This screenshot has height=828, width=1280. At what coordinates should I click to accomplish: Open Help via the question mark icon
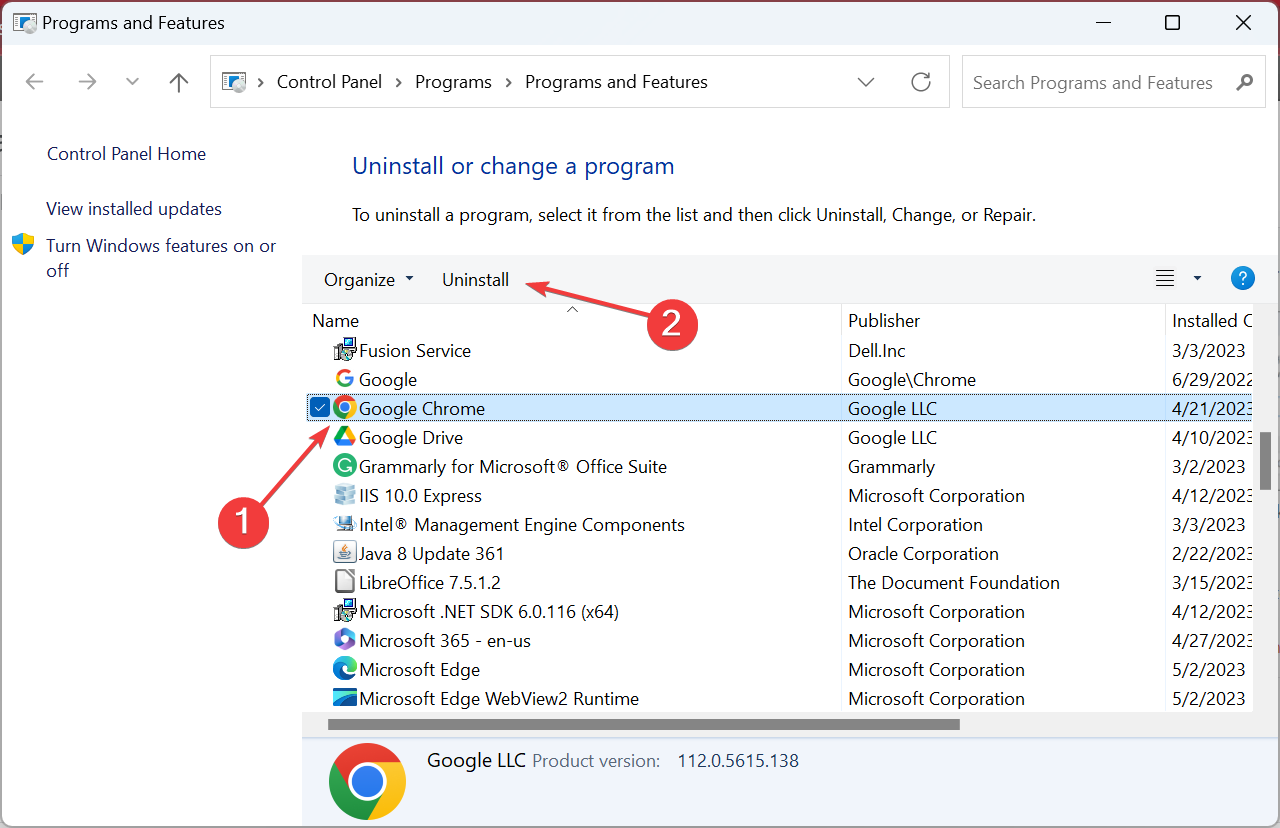pyautogui.click(x=1242, y=278)
